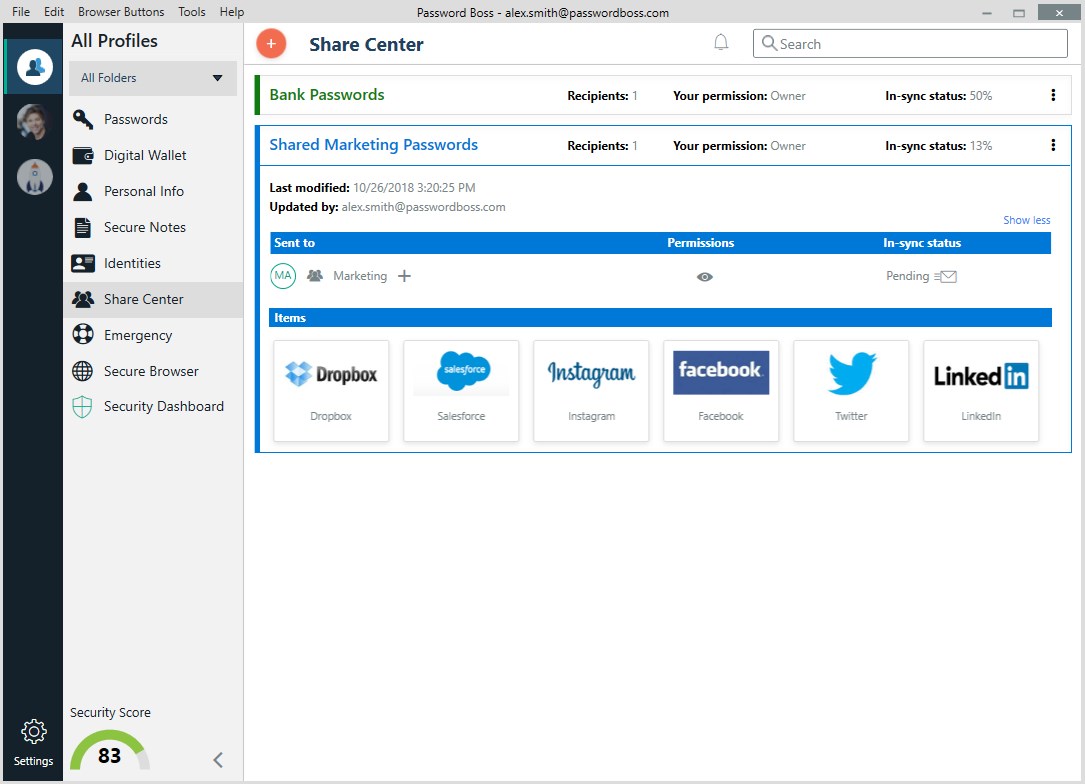1085x784 pixels.
Task: Click the search magnifier icon
Action: [769, 44]
